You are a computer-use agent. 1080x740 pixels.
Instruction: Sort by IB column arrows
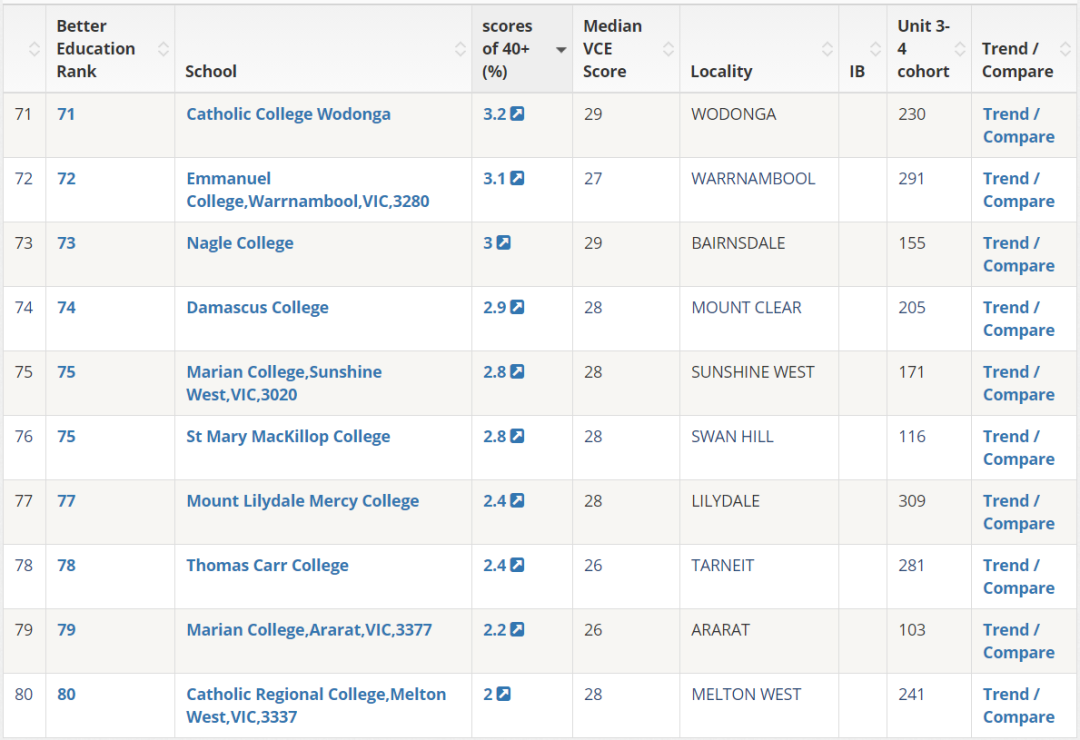pyautogui.click(x=875, y=49)
